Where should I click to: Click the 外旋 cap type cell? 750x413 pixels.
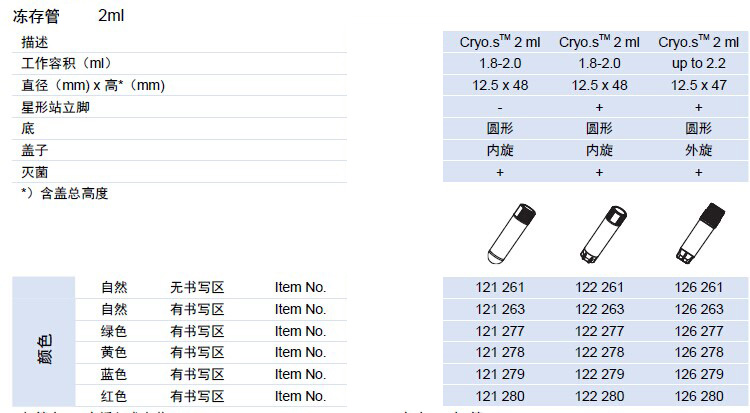[699, 150]
